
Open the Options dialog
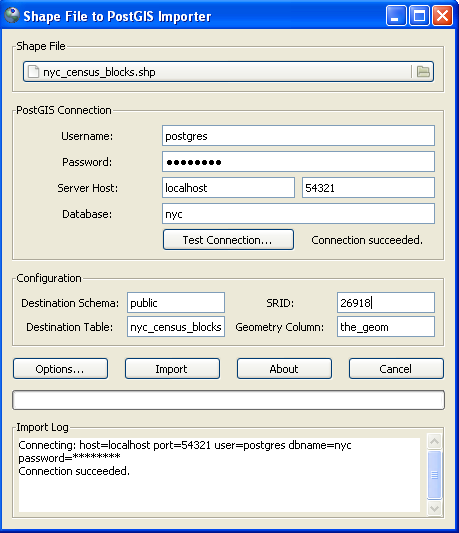[x=61, y=369]
